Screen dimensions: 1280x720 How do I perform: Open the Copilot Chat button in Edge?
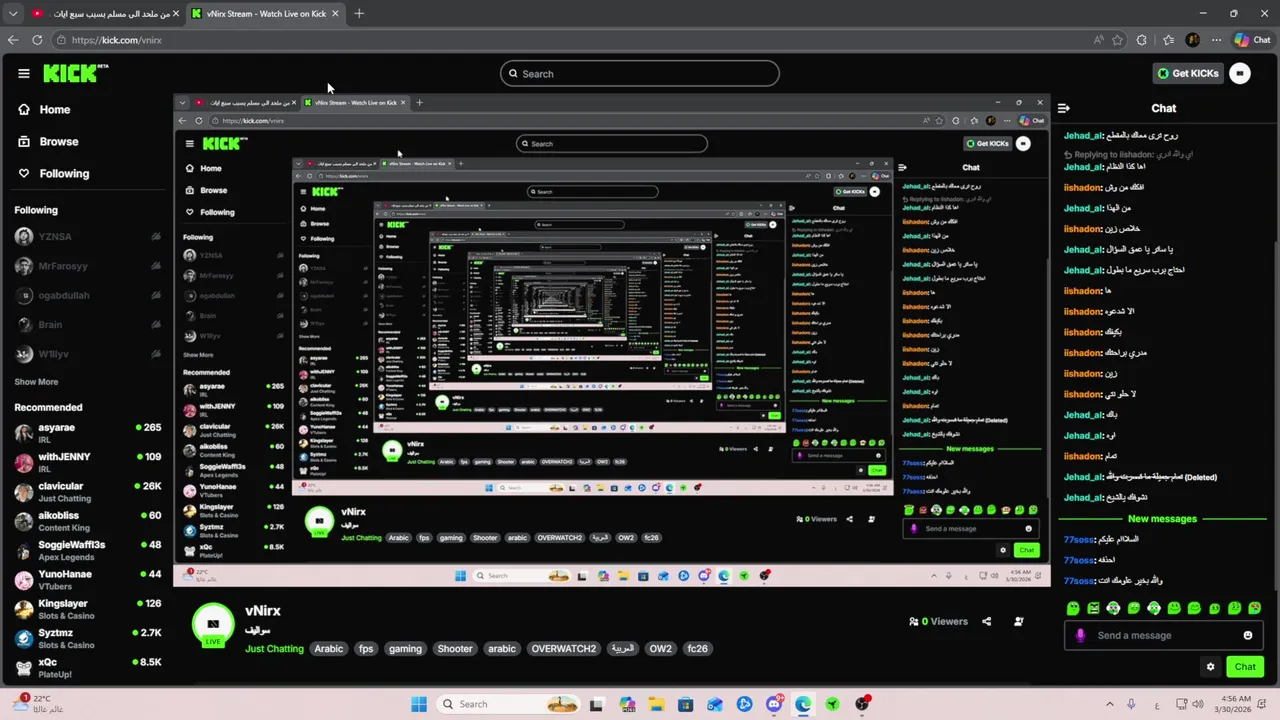(1252, 40)
